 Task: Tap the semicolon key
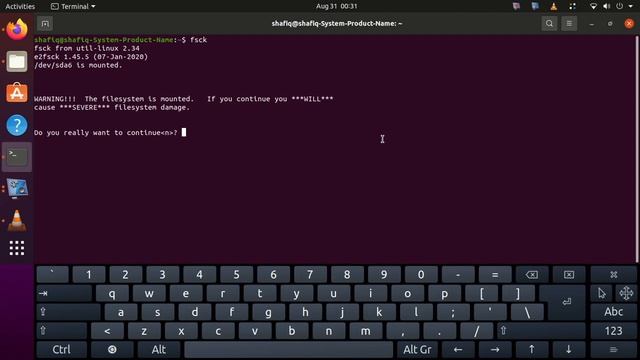453,312
